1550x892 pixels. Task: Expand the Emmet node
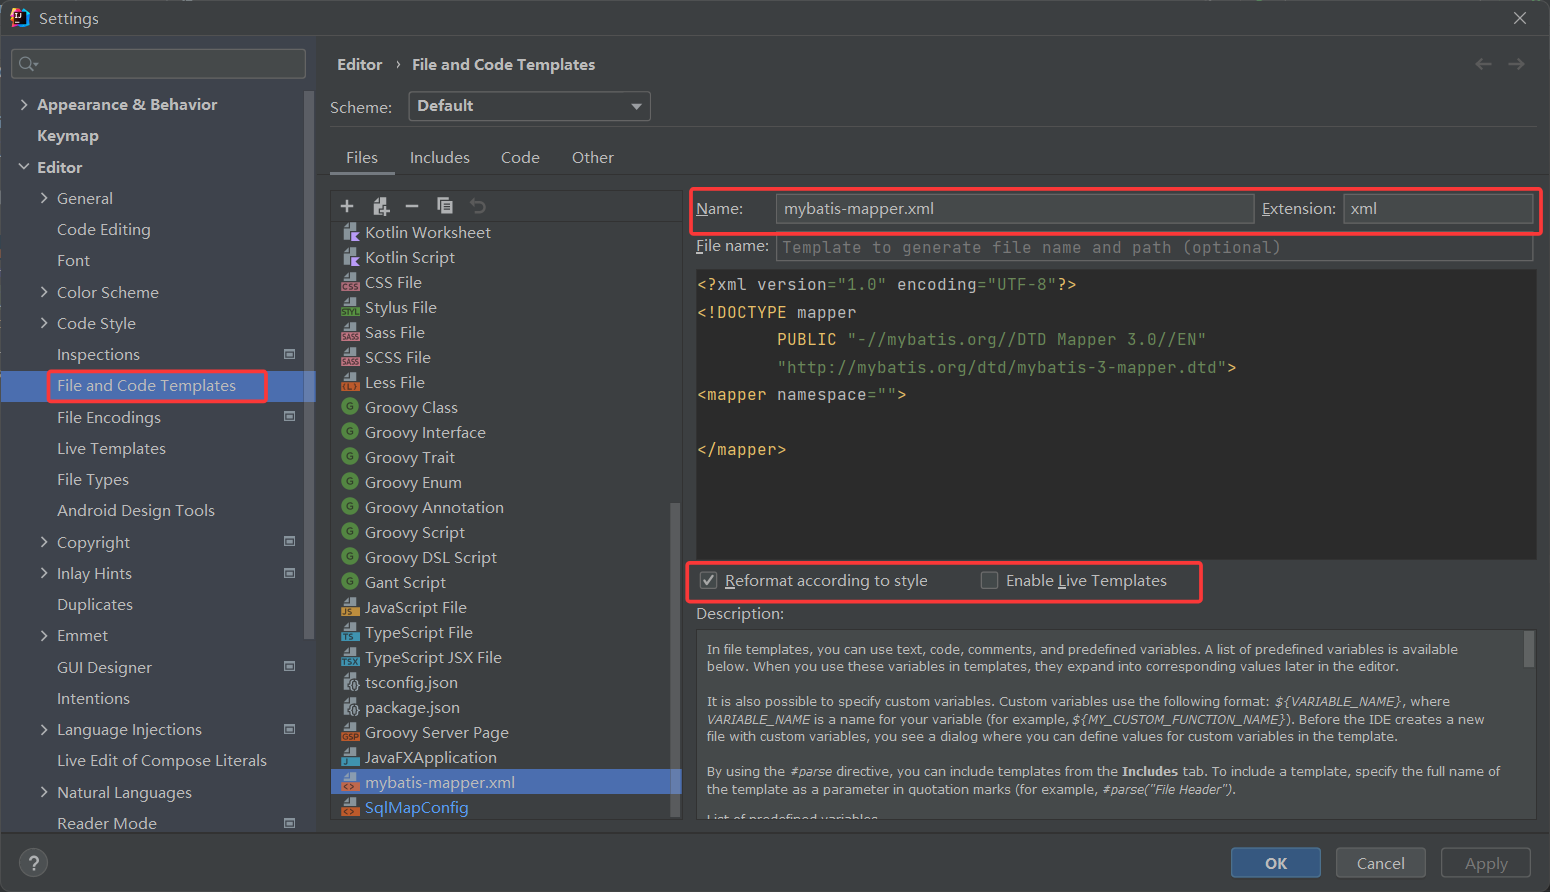44,635
